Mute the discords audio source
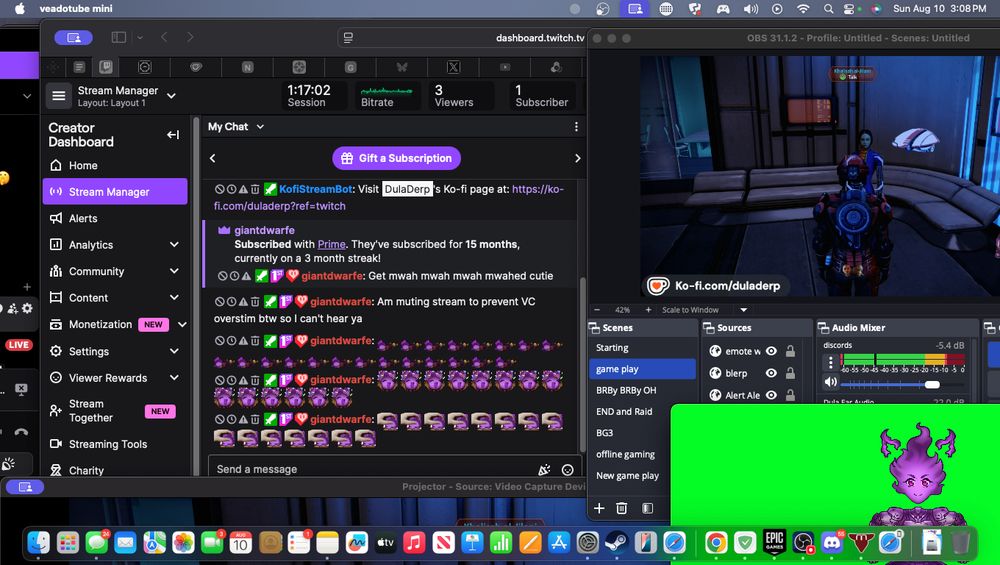This screenshot has height=565, width=1000. coord(830,383)
